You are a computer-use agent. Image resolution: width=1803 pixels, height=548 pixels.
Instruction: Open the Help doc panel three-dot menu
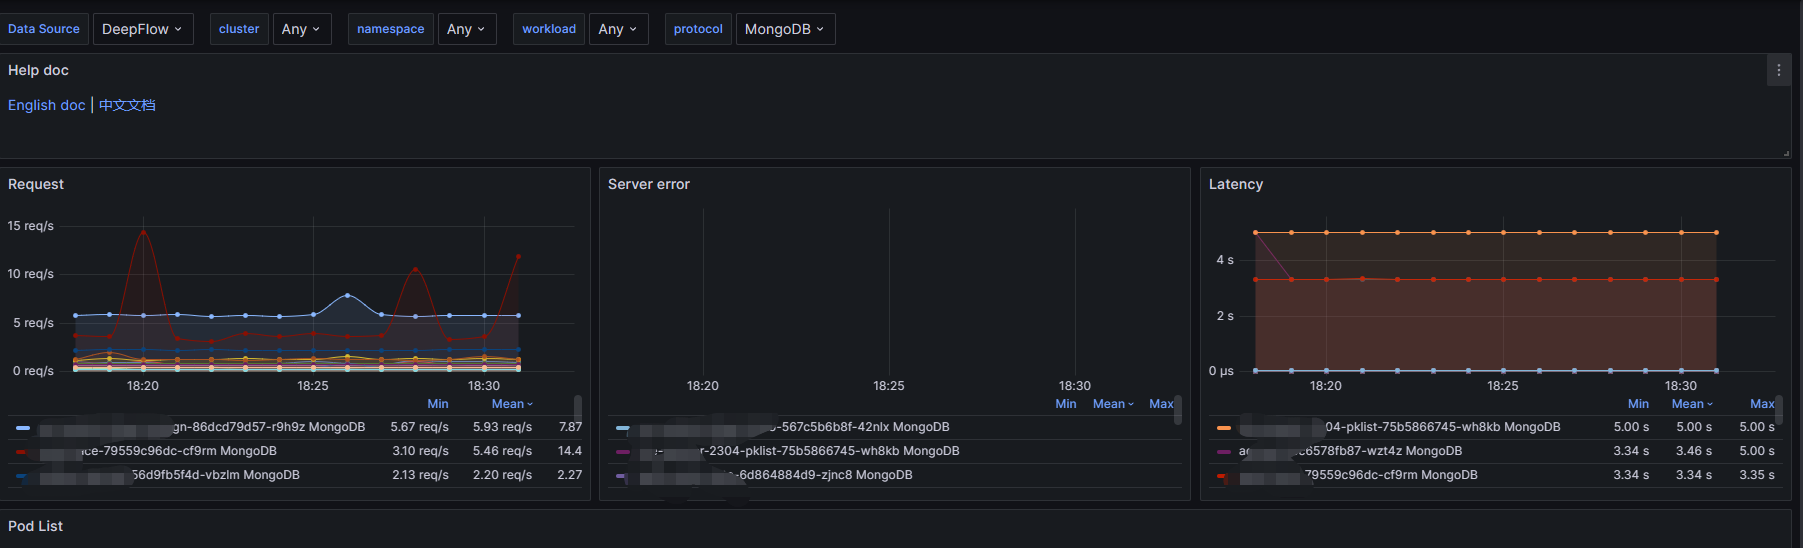point(1778,70)
